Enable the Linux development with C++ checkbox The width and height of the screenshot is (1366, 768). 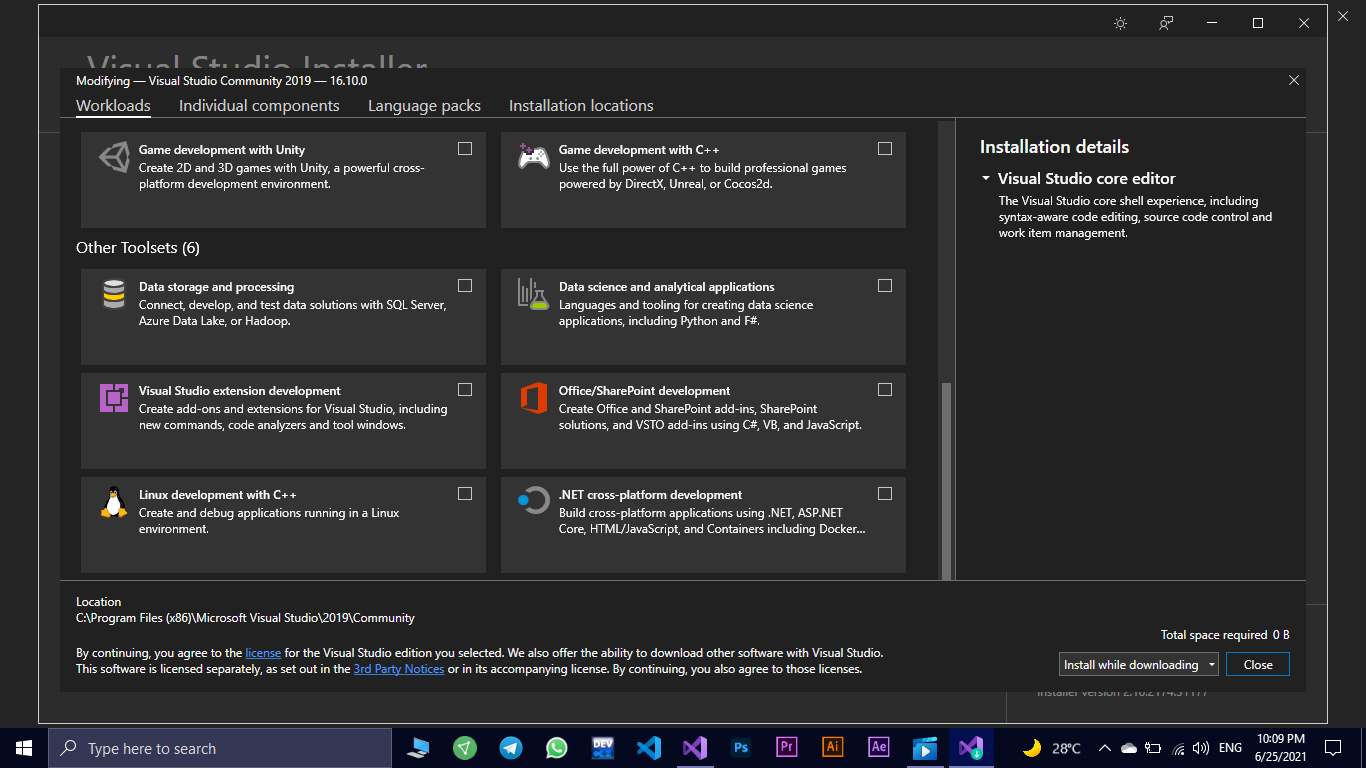pyautogui.click(x=465, y=494)
